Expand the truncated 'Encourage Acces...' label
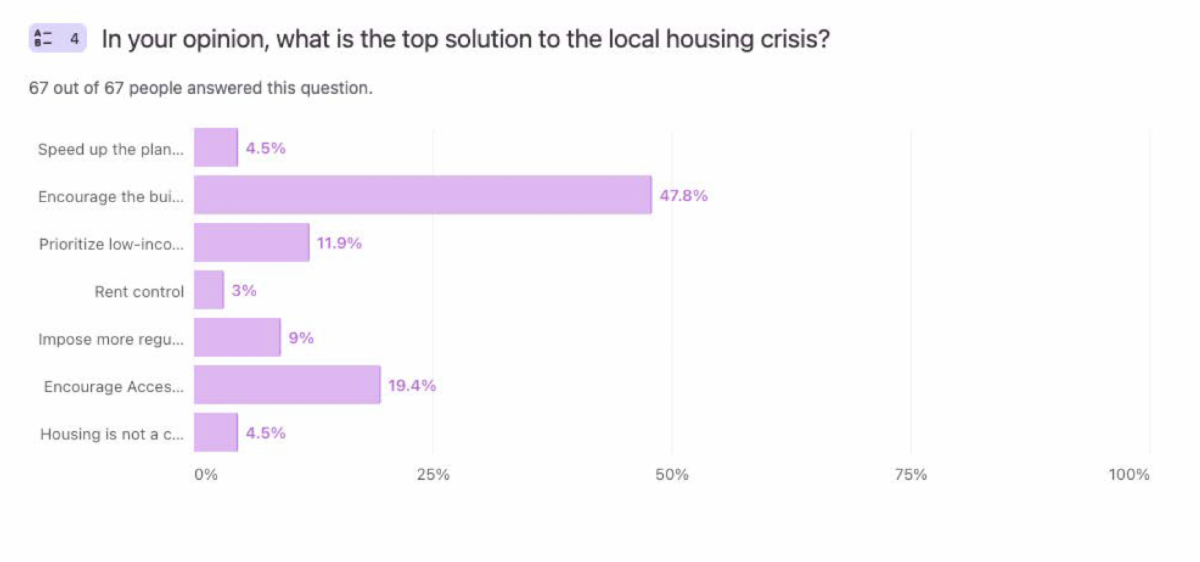The height and width of the screenshot is (562, 1200). (114, 387)
